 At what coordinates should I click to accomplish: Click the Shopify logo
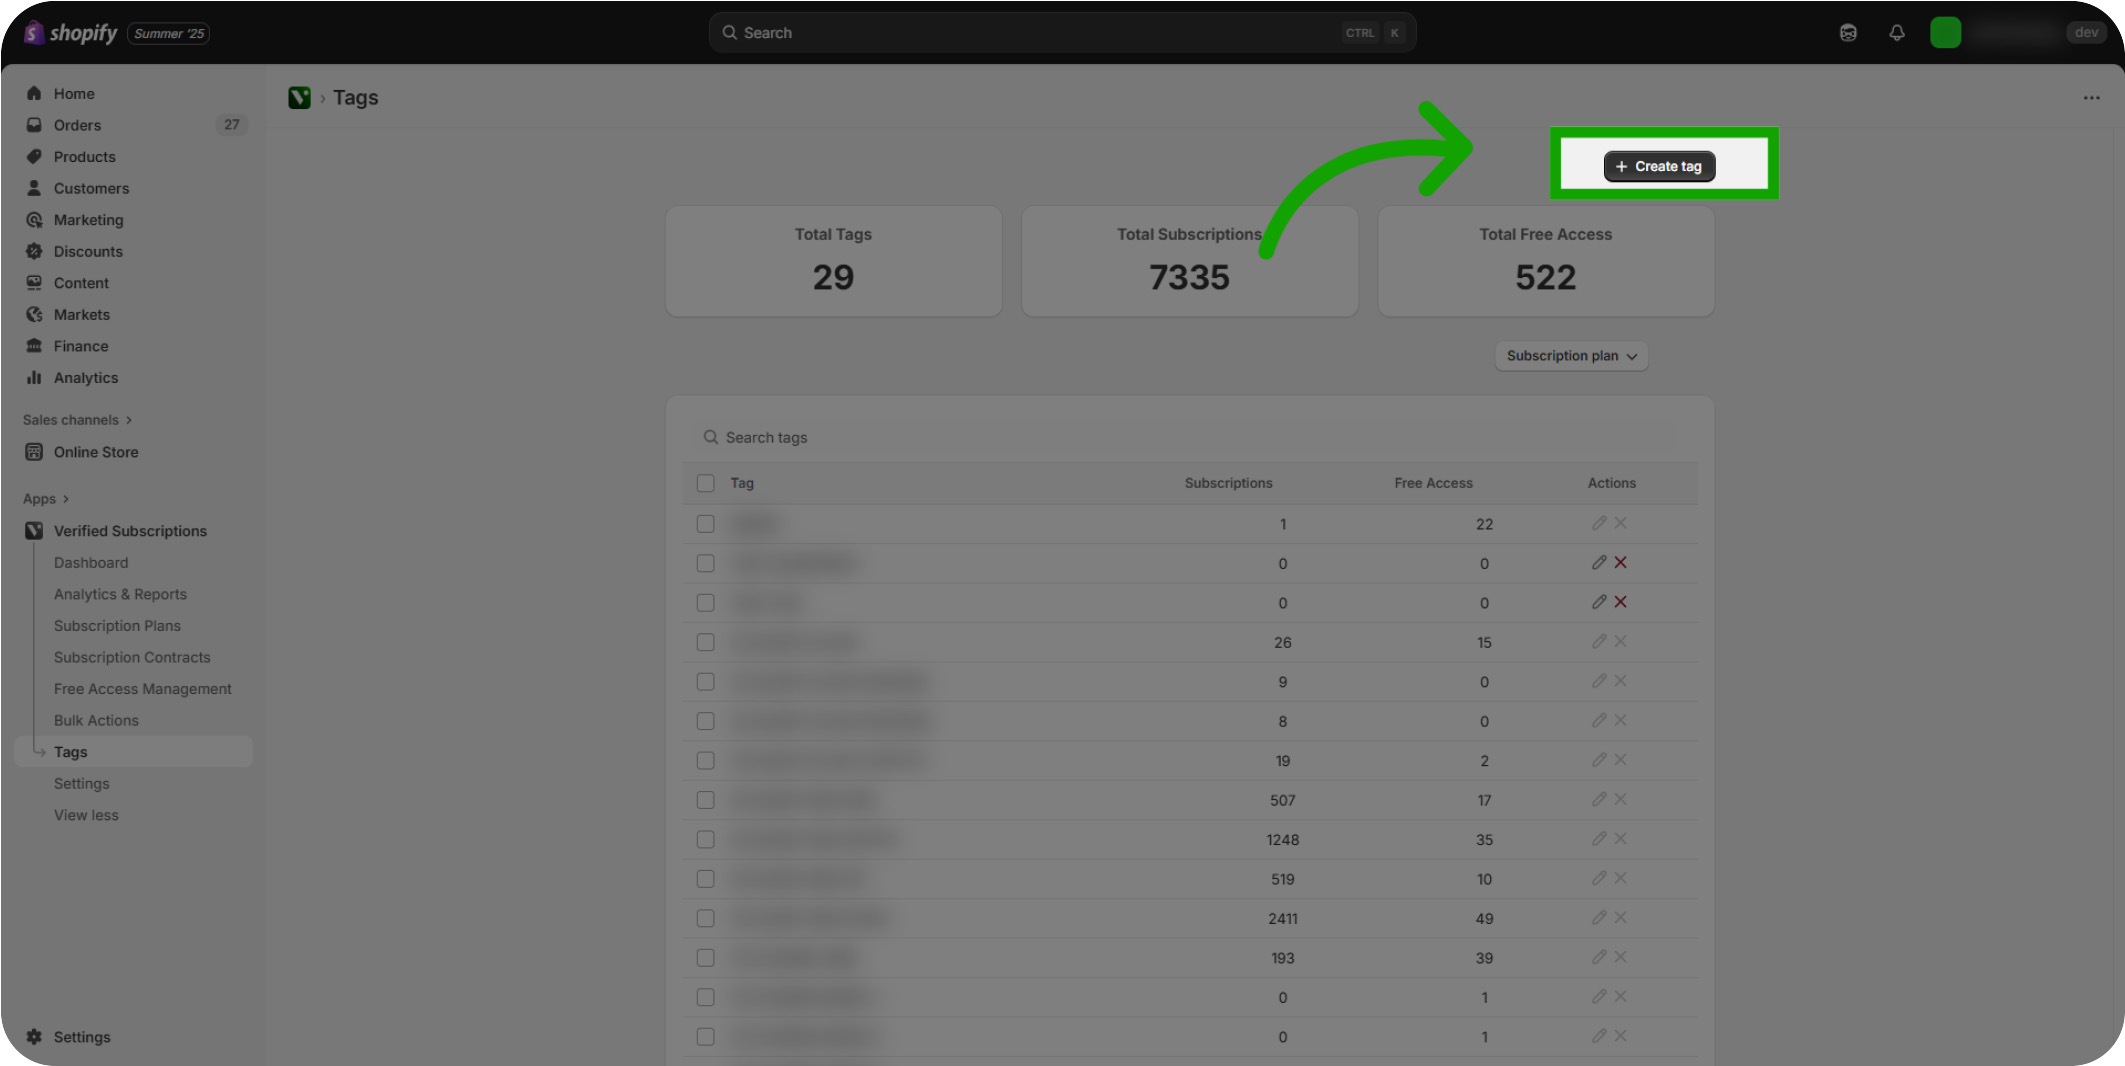pos(70,33)
